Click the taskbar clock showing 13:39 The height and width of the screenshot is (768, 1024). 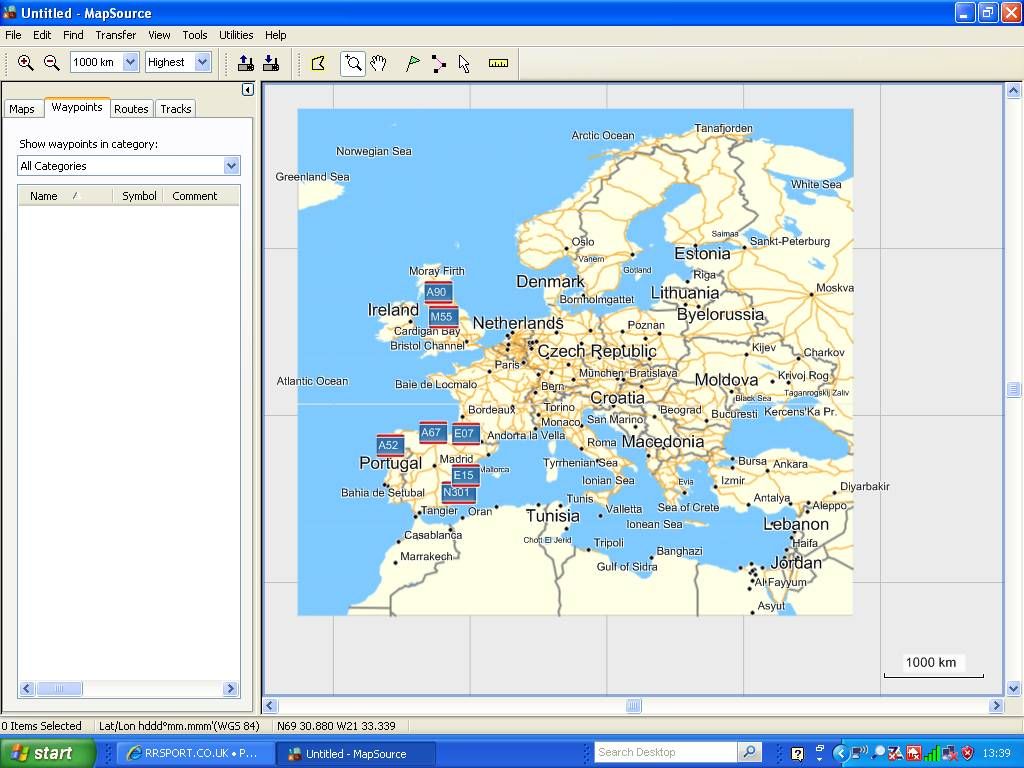(996, 754)
